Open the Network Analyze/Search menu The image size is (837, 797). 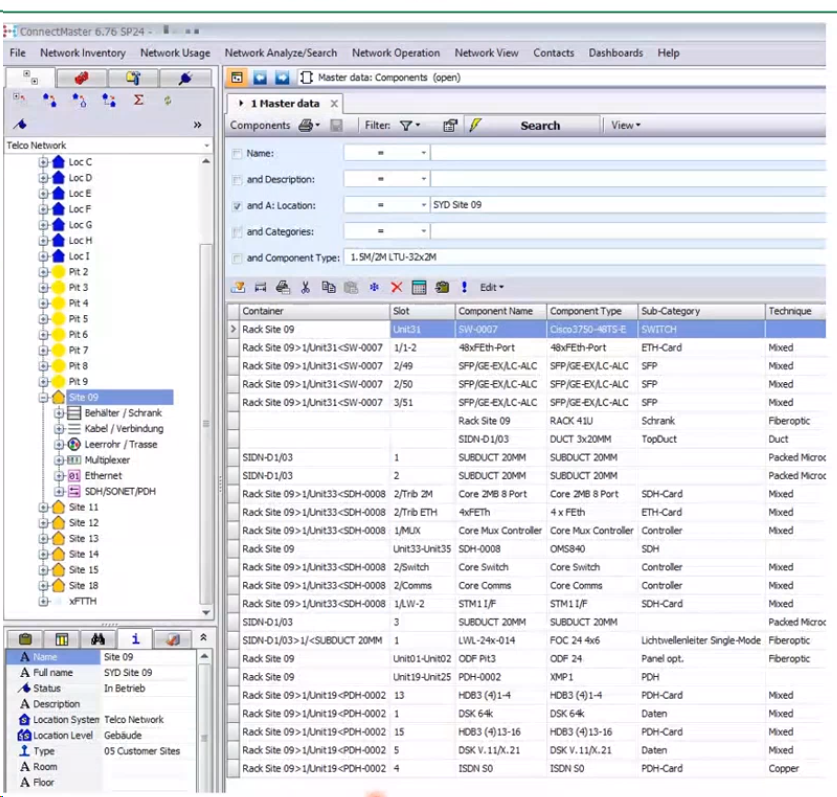281,53
